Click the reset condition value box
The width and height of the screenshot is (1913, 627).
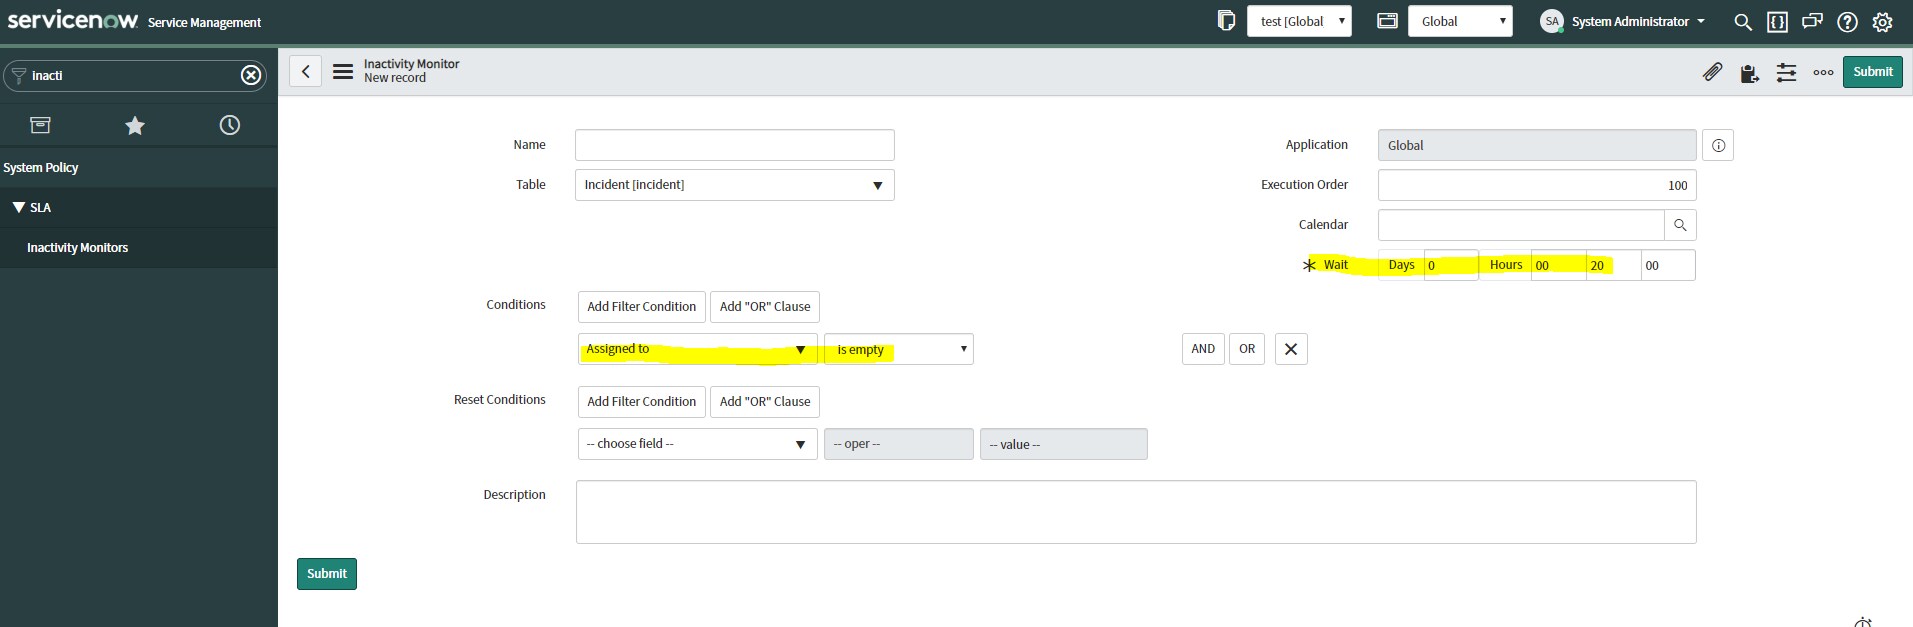(1063, 444)
